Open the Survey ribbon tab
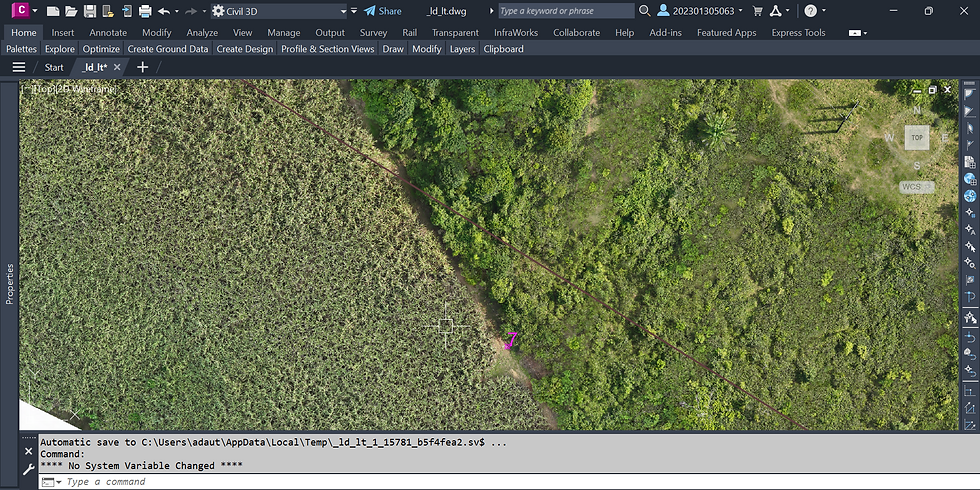Image resolution: width=980 pixels, height=490 pixels. coord(373,32)
